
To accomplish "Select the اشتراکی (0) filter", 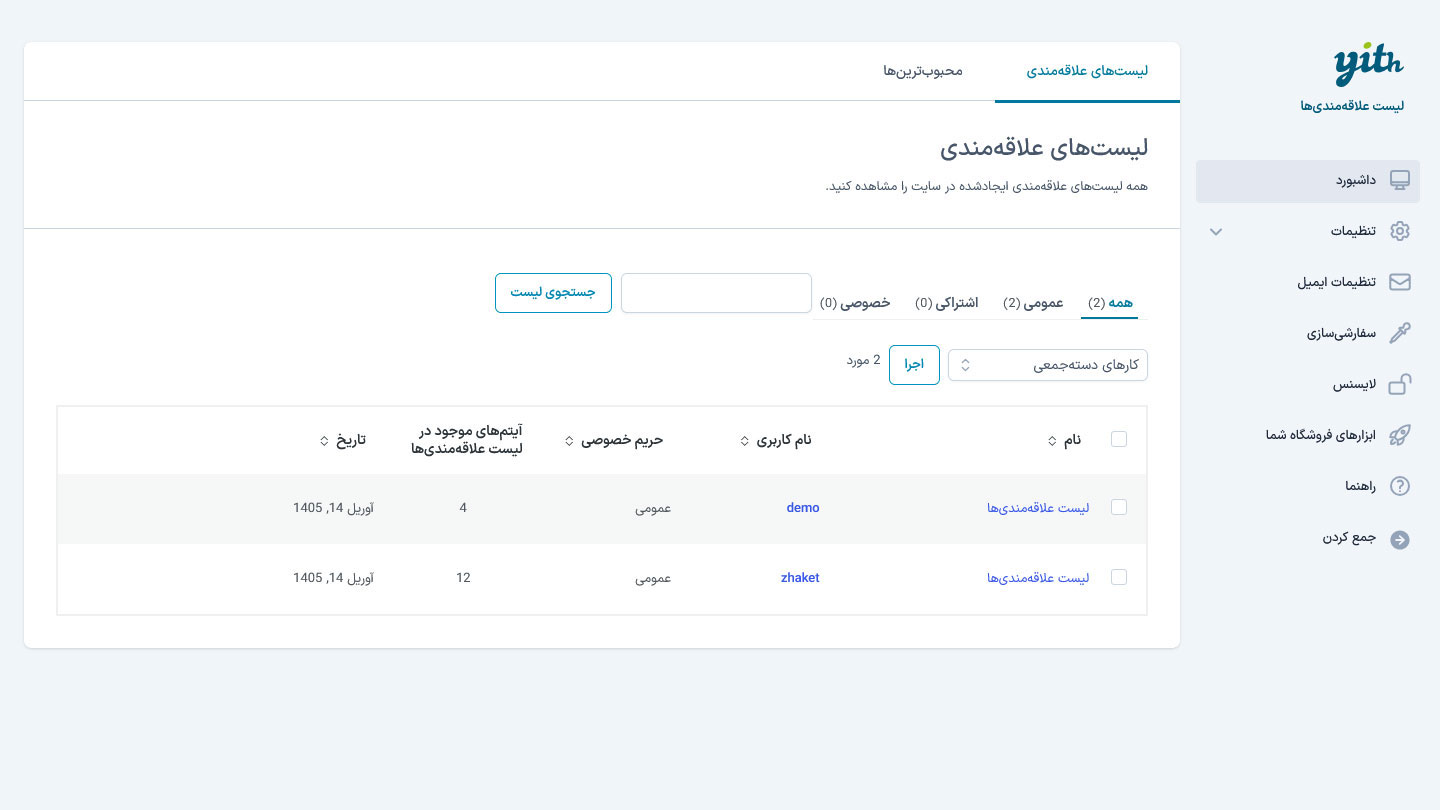I will 947,303.
